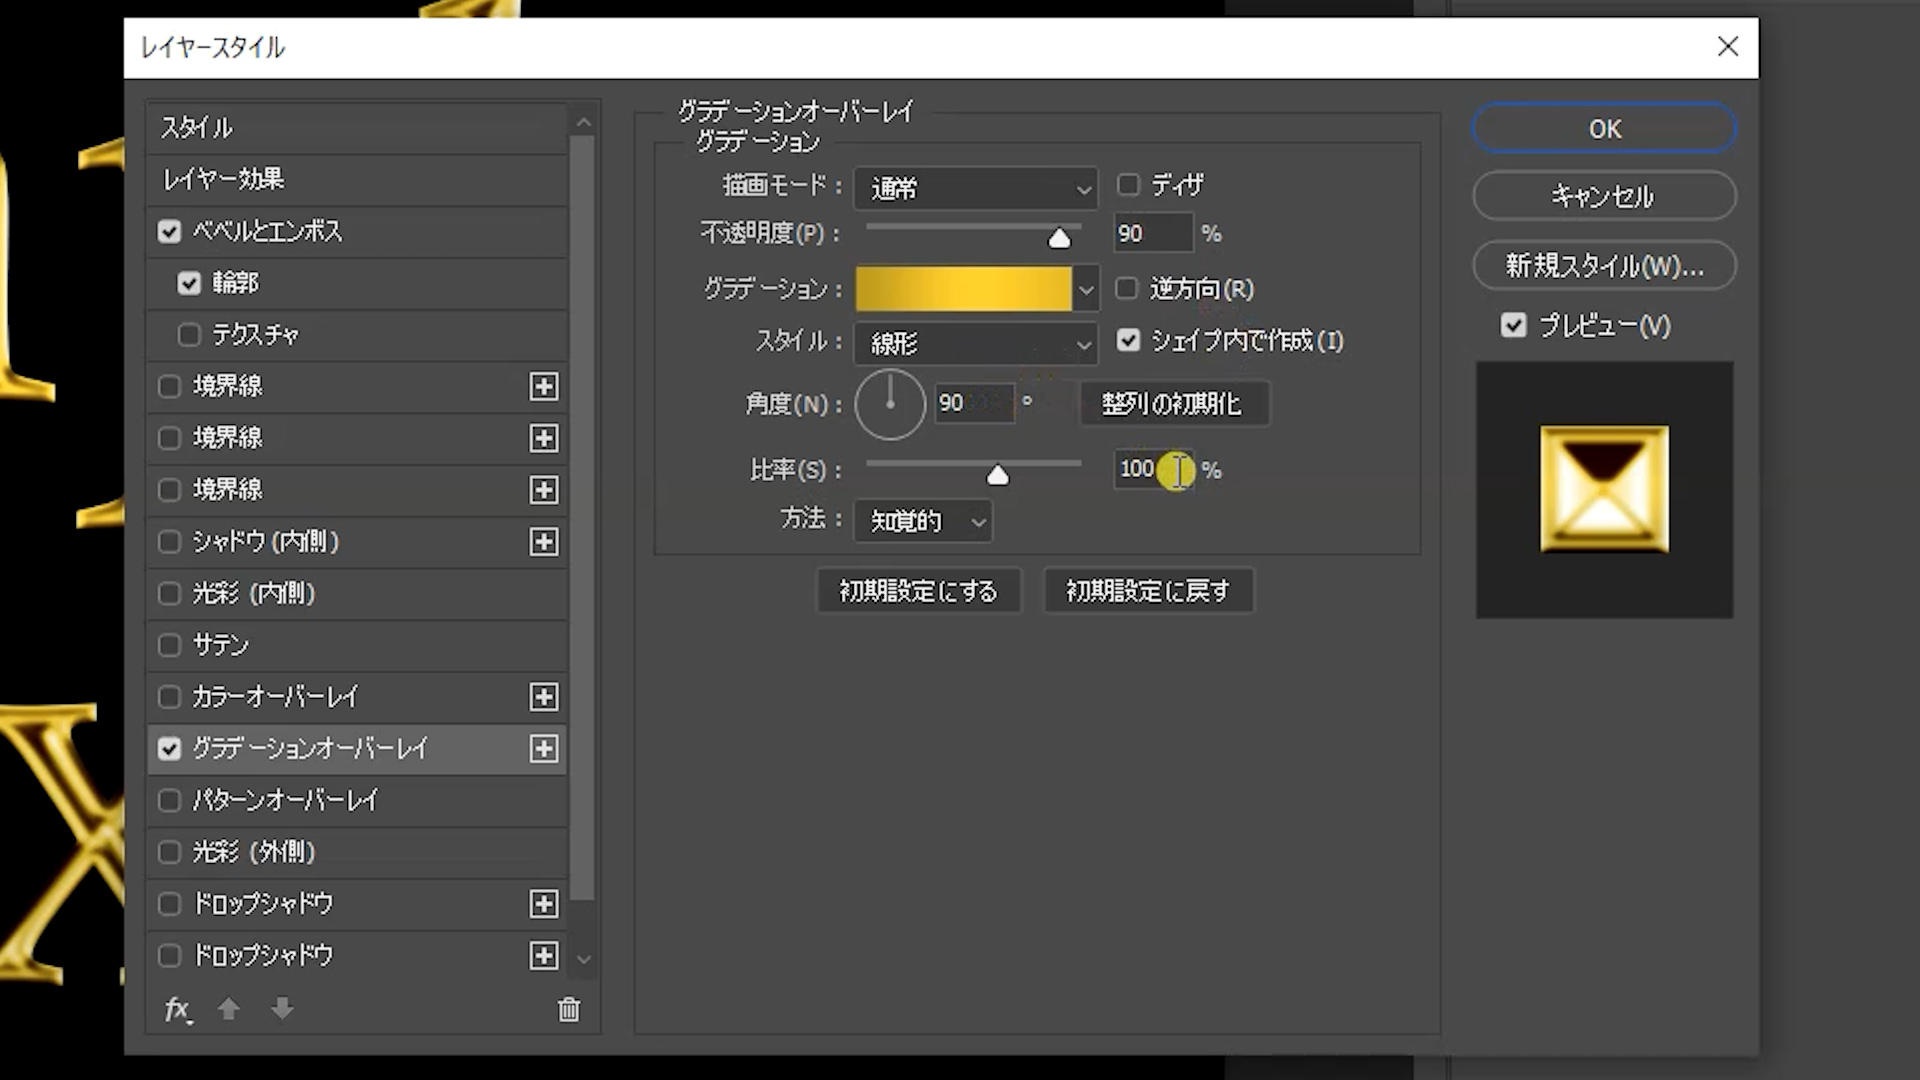The image size is (1920, 1080).
Task: Click plus icon beside first 境界線
Action: click(543, 387)
